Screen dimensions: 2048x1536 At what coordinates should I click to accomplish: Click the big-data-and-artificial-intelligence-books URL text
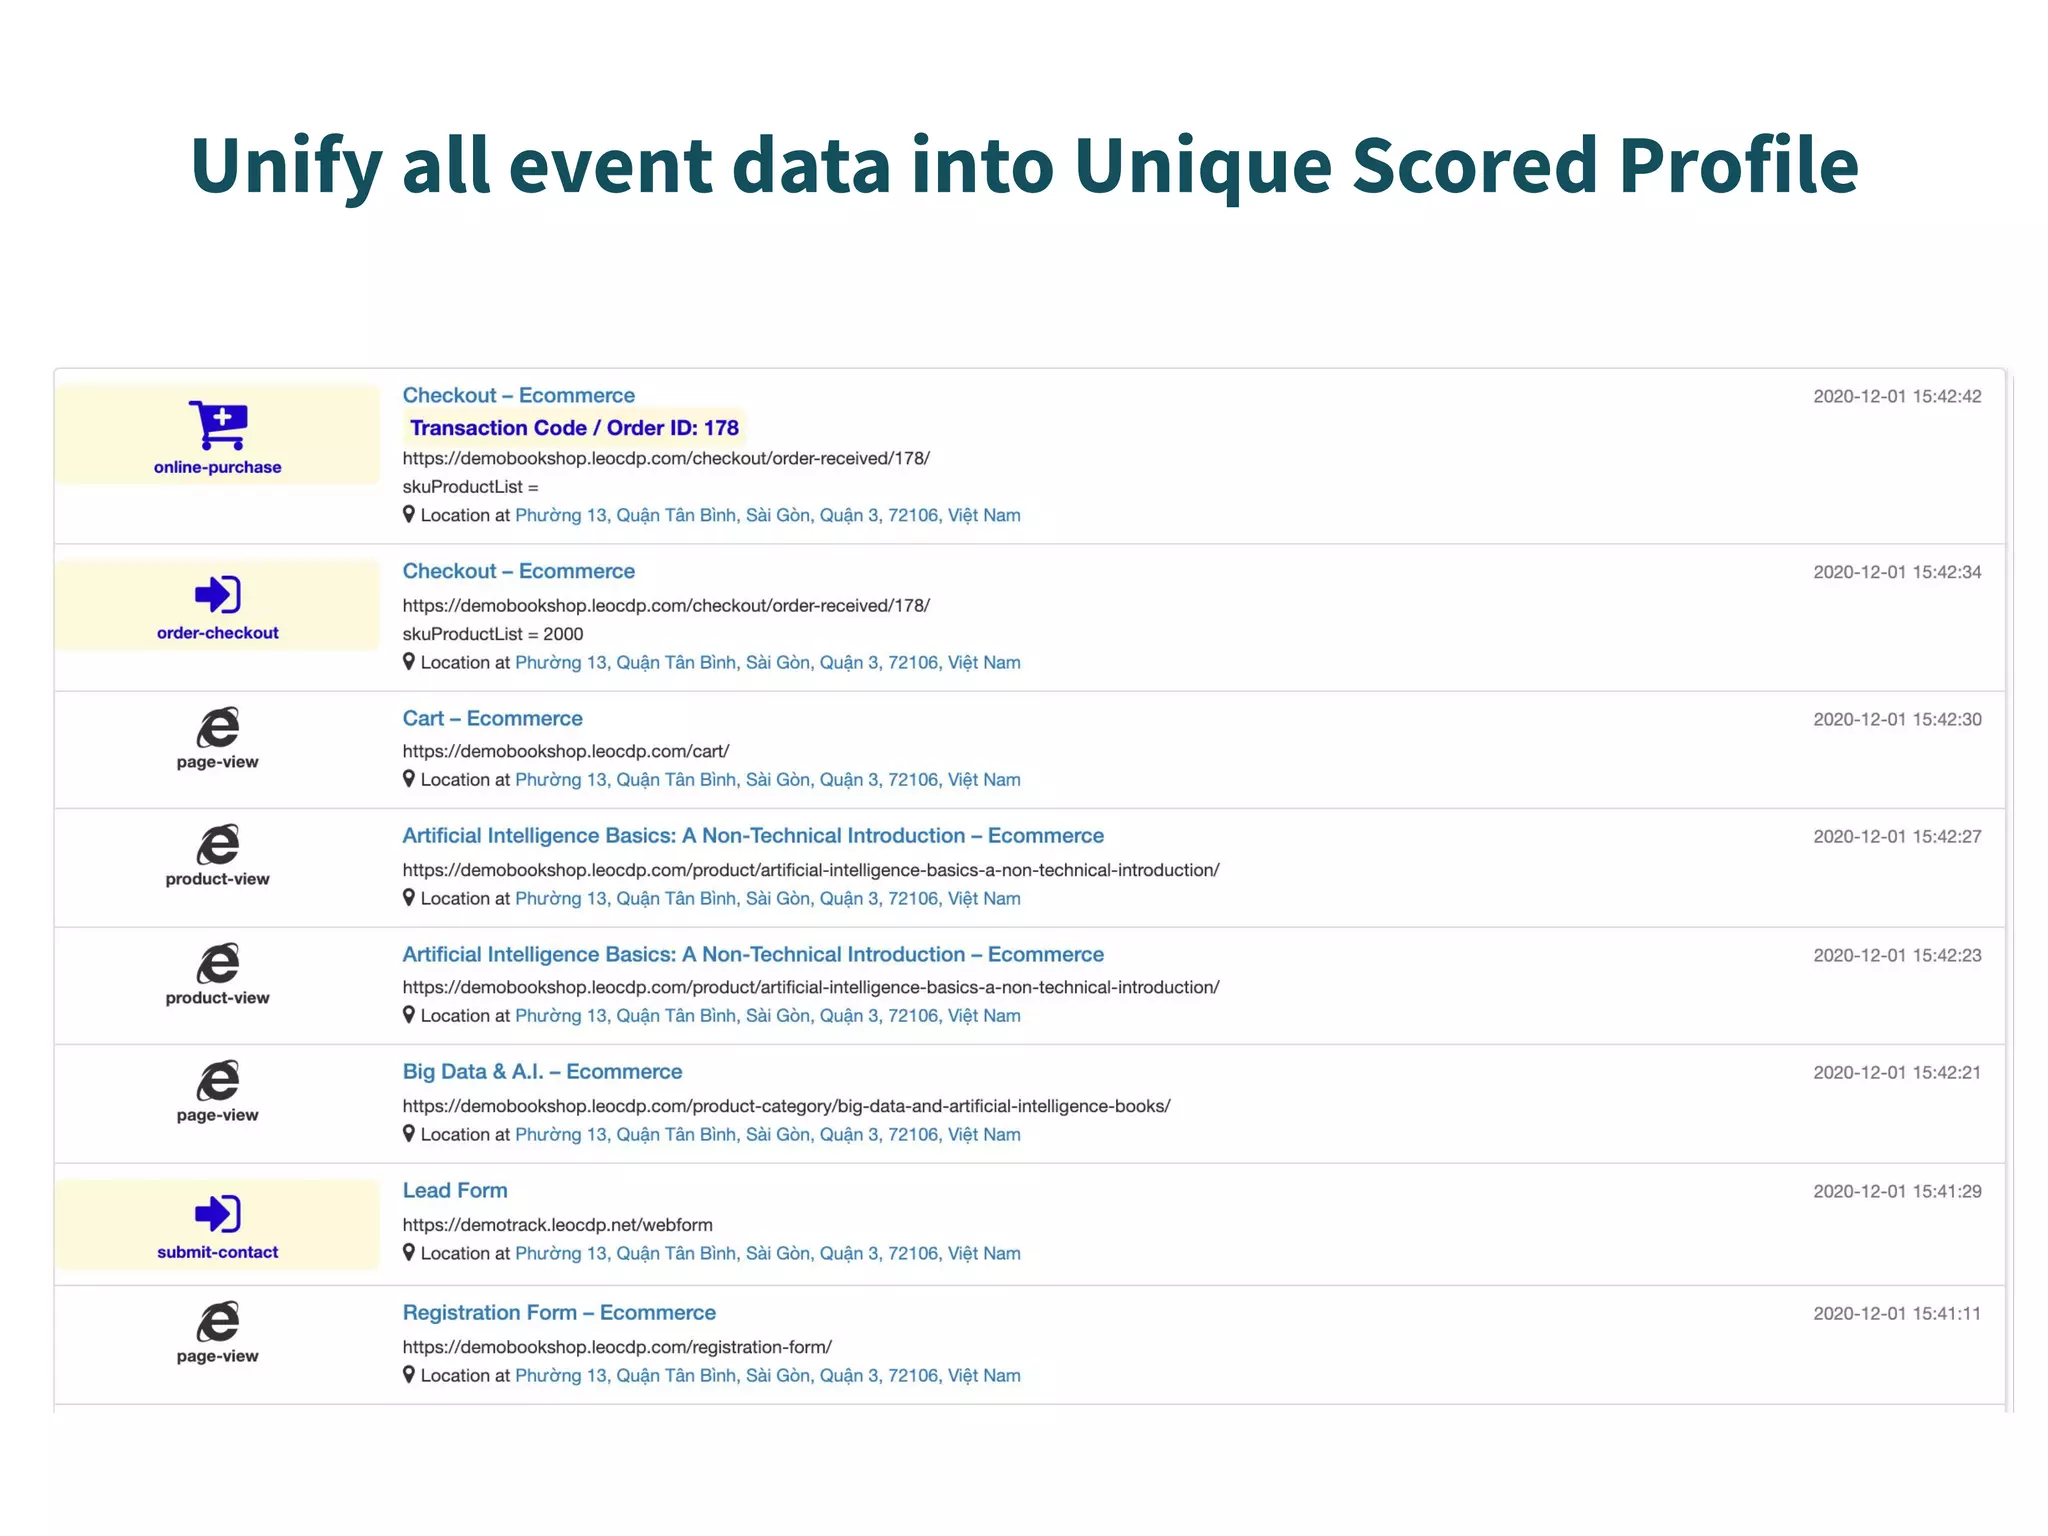[x=787, y=1106]
